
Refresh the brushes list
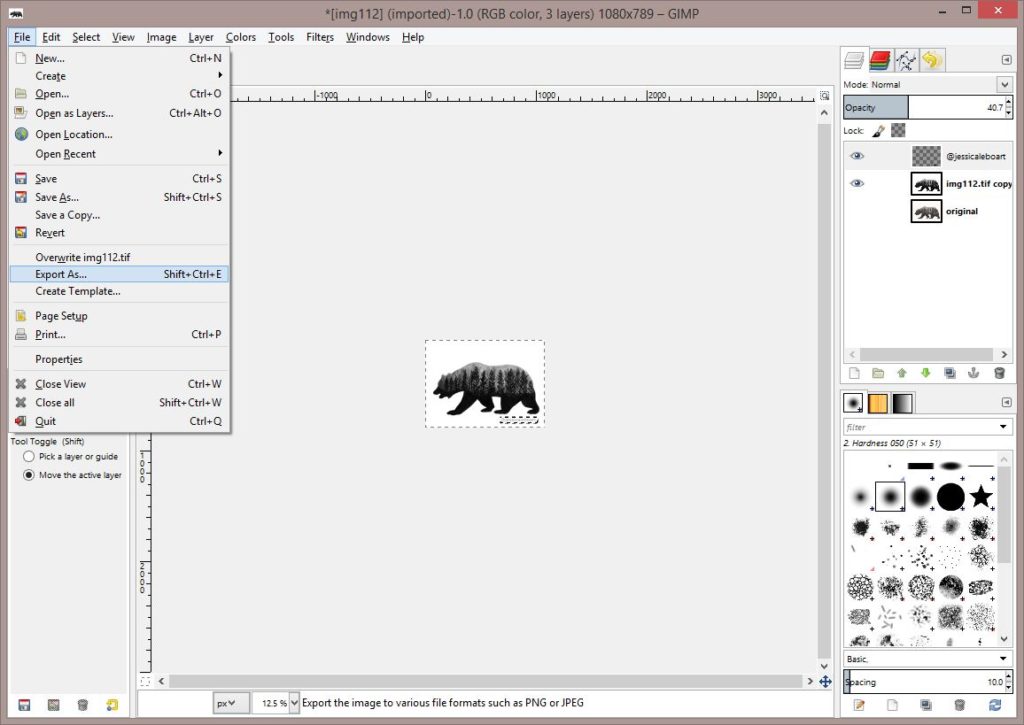(x=995, y=705)
